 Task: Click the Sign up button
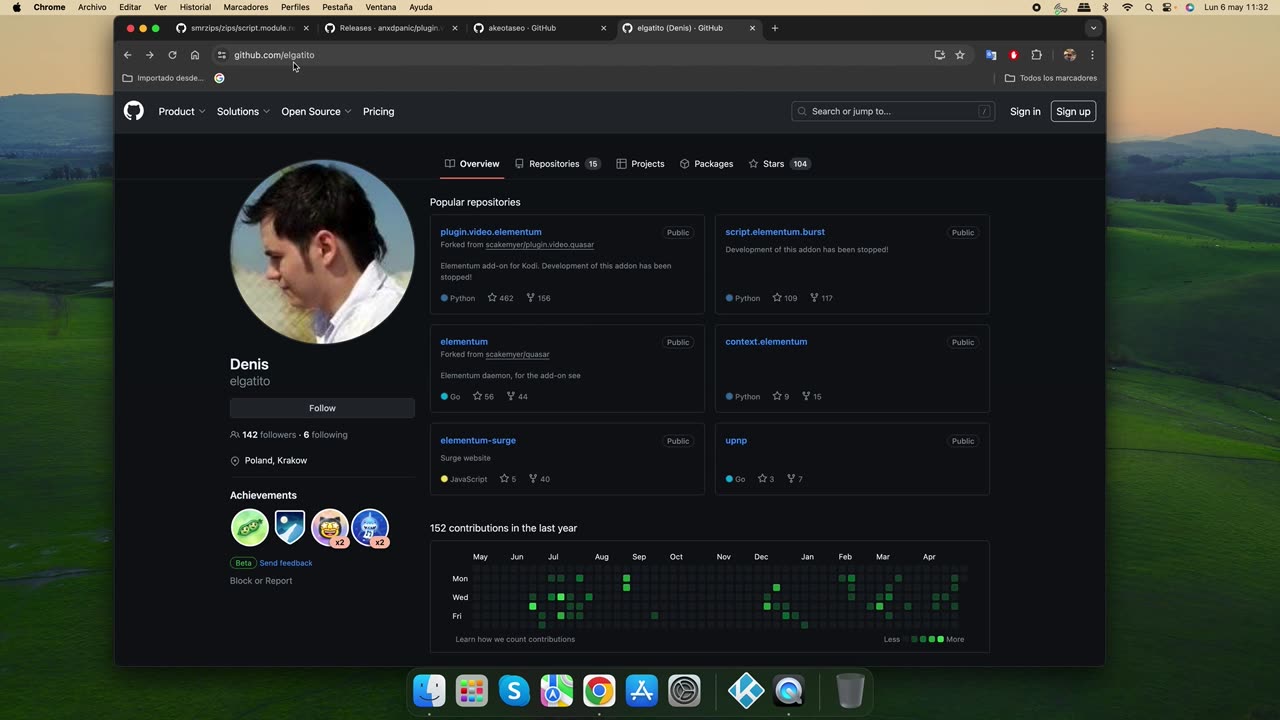click(1073, 111)
